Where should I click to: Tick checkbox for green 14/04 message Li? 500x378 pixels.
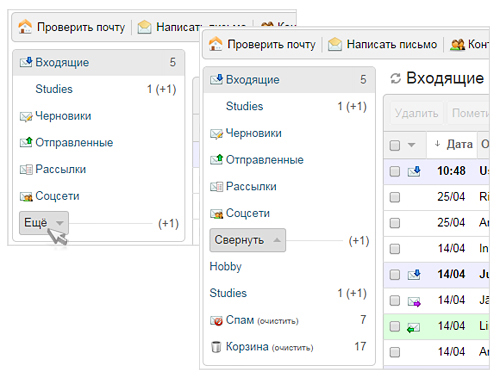(x=395, y=326)
